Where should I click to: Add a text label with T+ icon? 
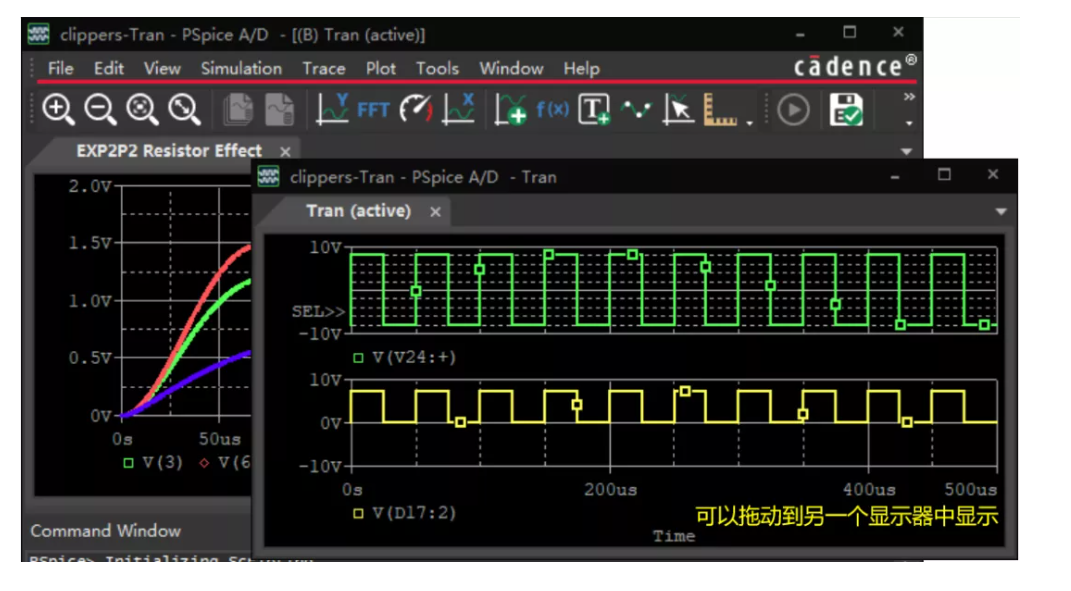point(594,109)
